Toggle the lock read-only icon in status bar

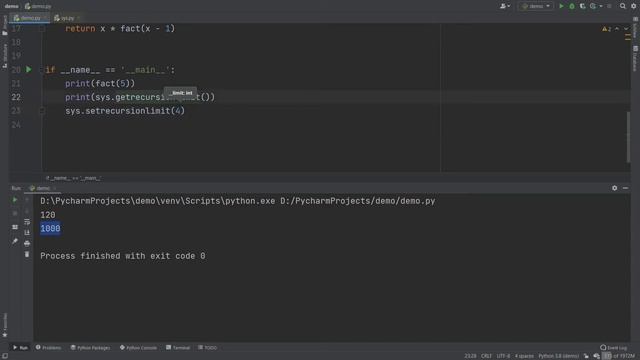click(586, 356)
